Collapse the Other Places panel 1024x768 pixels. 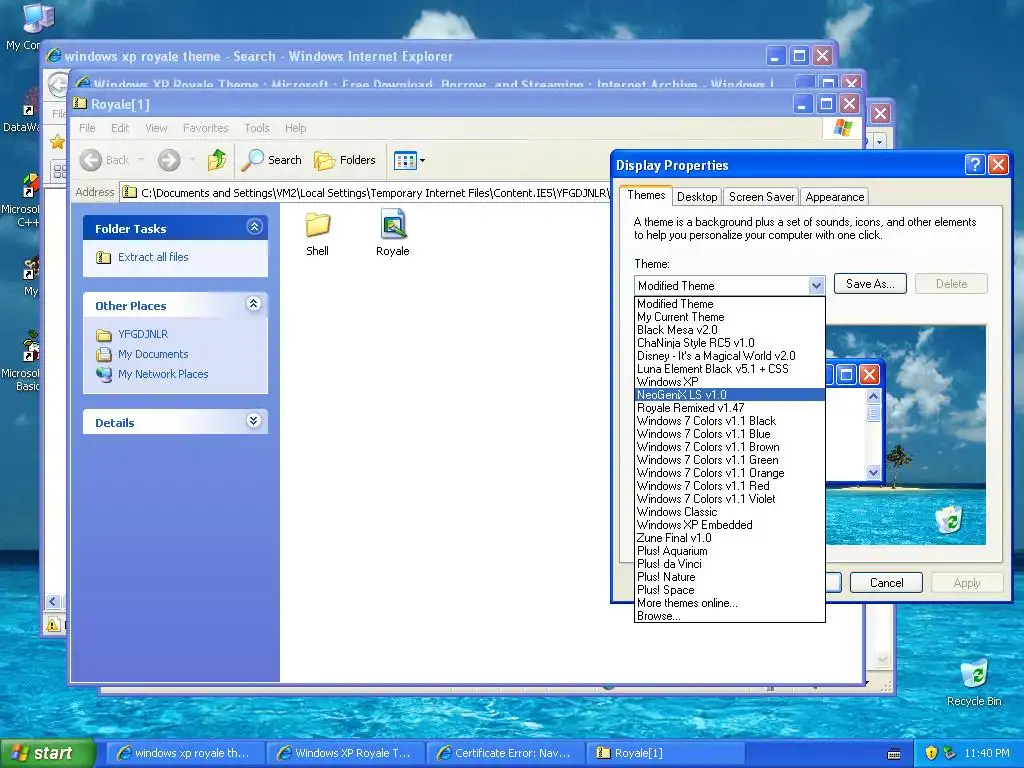coord(254,304)
